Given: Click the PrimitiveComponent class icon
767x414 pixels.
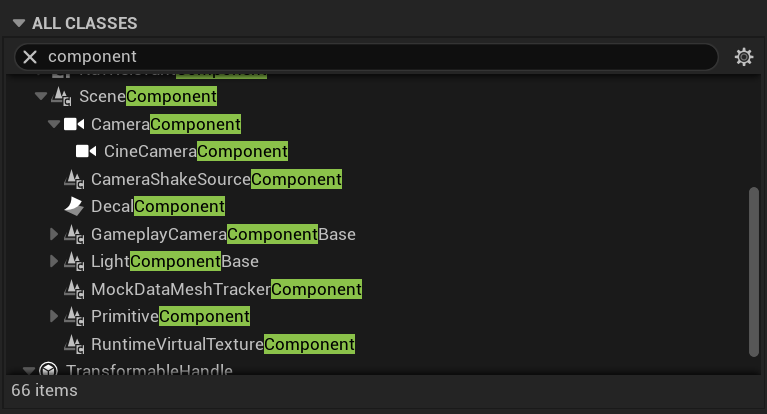Looking at the screenshot, I should pos(74,317).
